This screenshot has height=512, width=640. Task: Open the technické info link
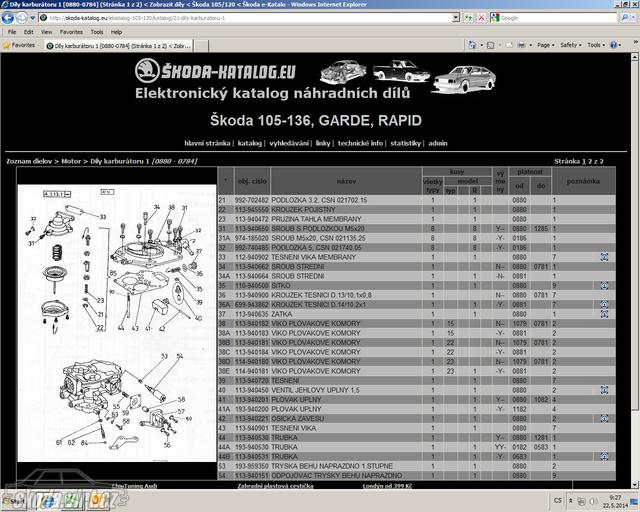tap(360, 143)
